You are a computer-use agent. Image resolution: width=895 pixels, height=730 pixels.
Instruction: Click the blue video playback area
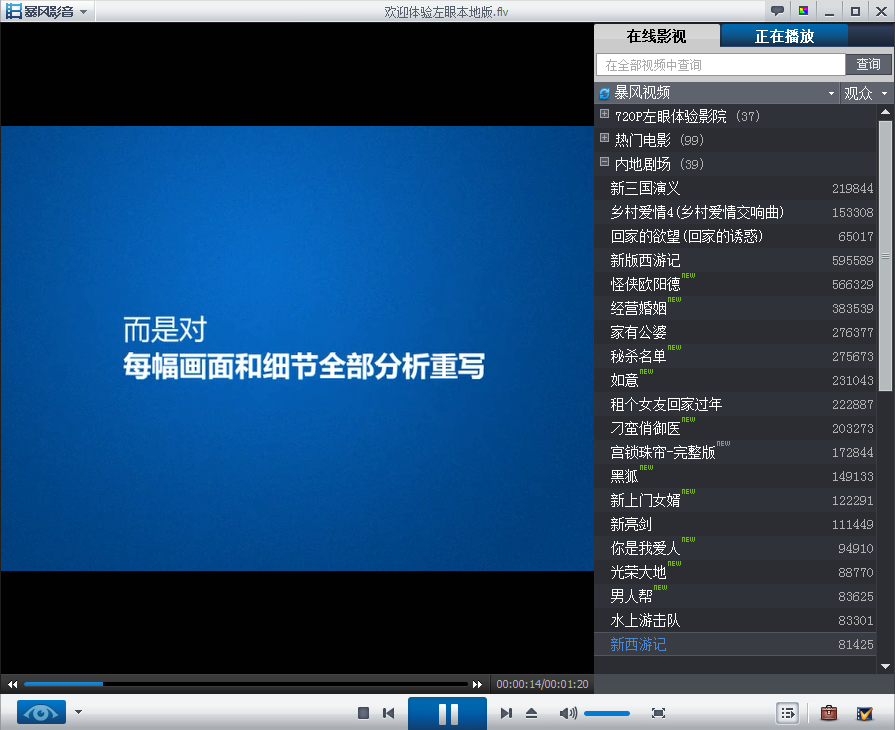[x=297, y=348]
